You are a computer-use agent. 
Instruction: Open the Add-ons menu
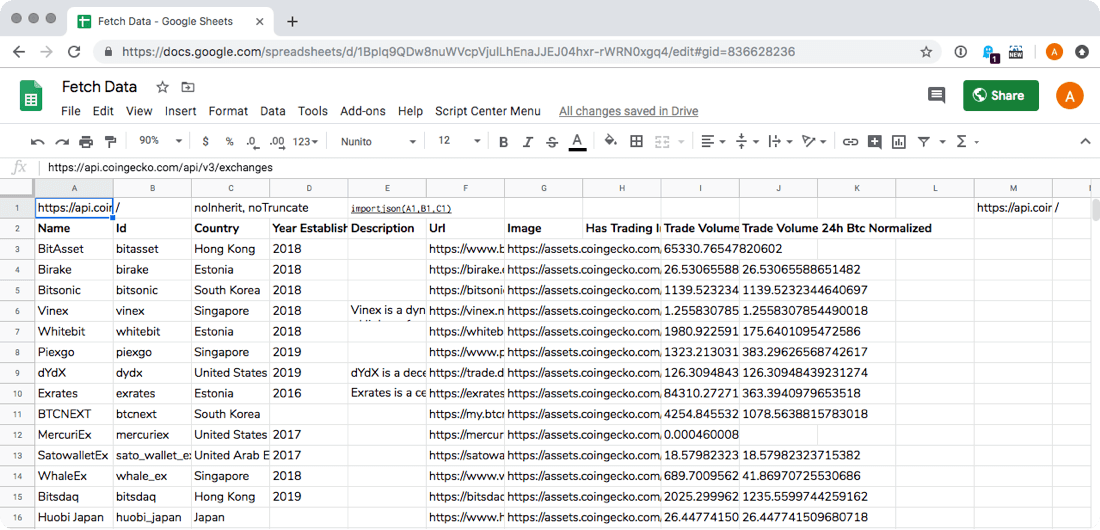click(363, 111)
